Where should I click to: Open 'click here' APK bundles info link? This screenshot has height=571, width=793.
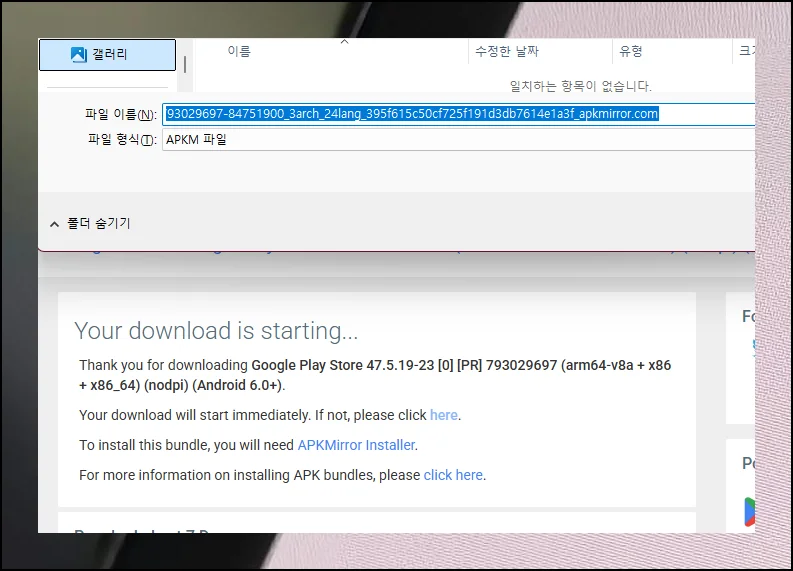pos(453,475)
